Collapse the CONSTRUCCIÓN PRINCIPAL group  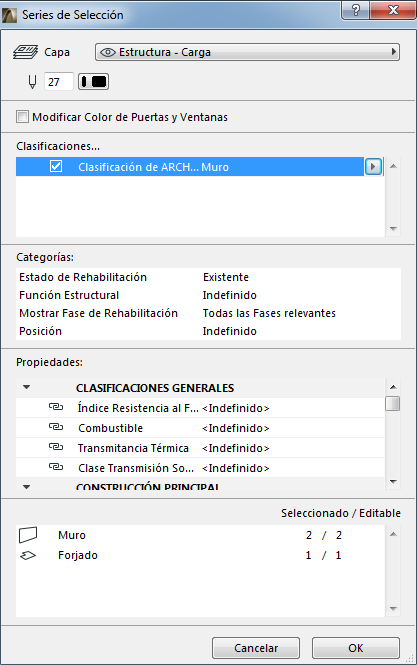point(27,487)
